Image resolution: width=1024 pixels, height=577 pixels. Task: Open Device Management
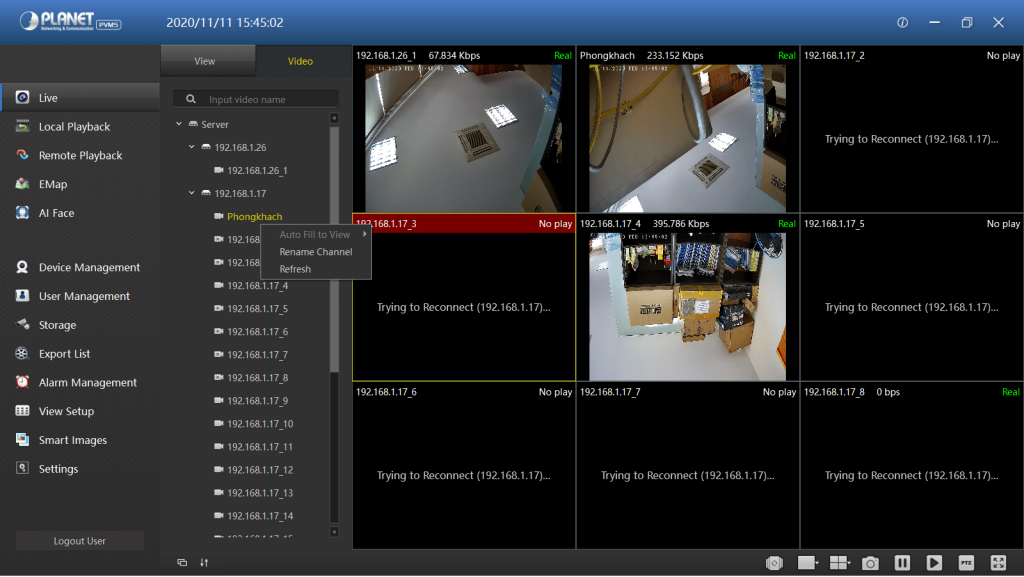80,267
